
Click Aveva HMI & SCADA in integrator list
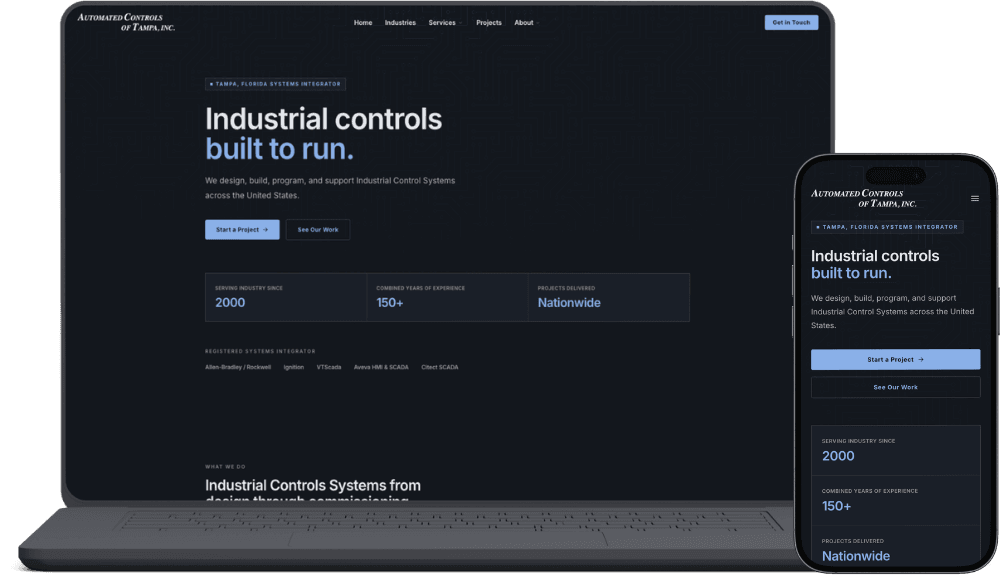(x=381, y=367)
